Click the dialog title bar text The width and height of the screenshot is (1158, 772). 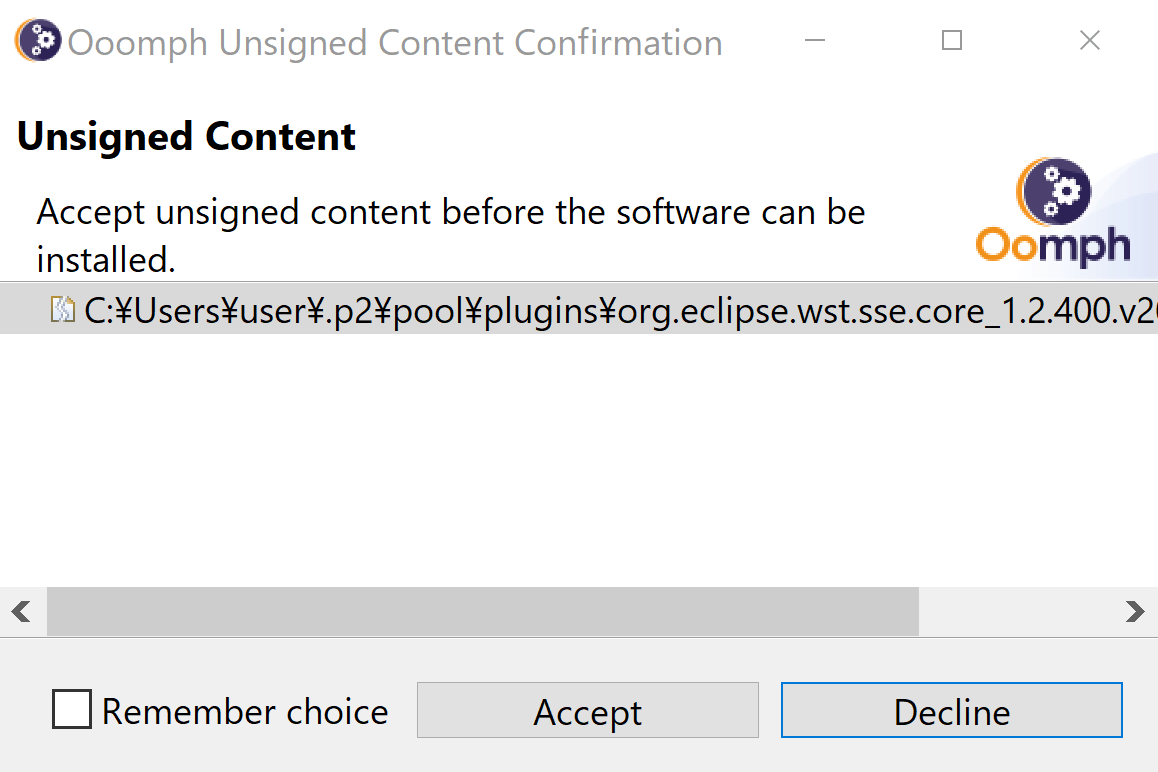pos(395,42)
